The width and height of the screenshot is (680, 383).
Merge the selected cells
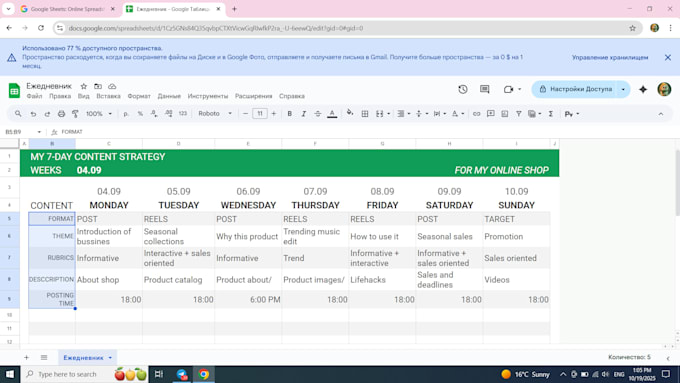pyautogui.click(x=379, y=114)
